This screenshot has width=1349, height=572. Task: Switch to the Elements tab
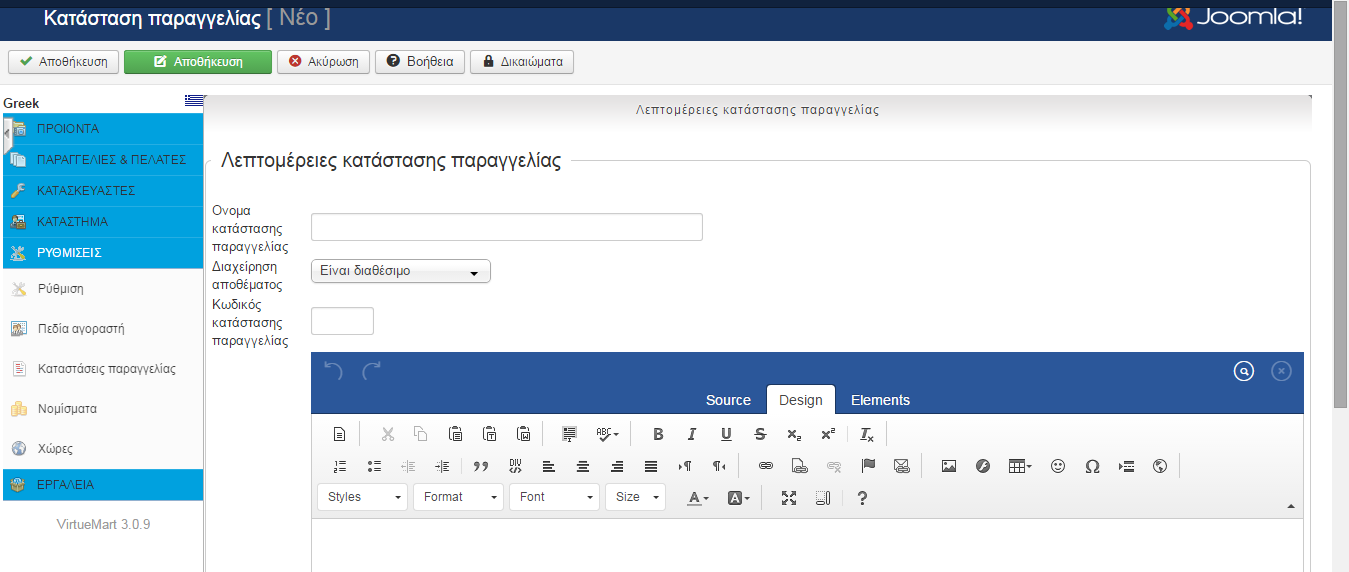(880, 400)
